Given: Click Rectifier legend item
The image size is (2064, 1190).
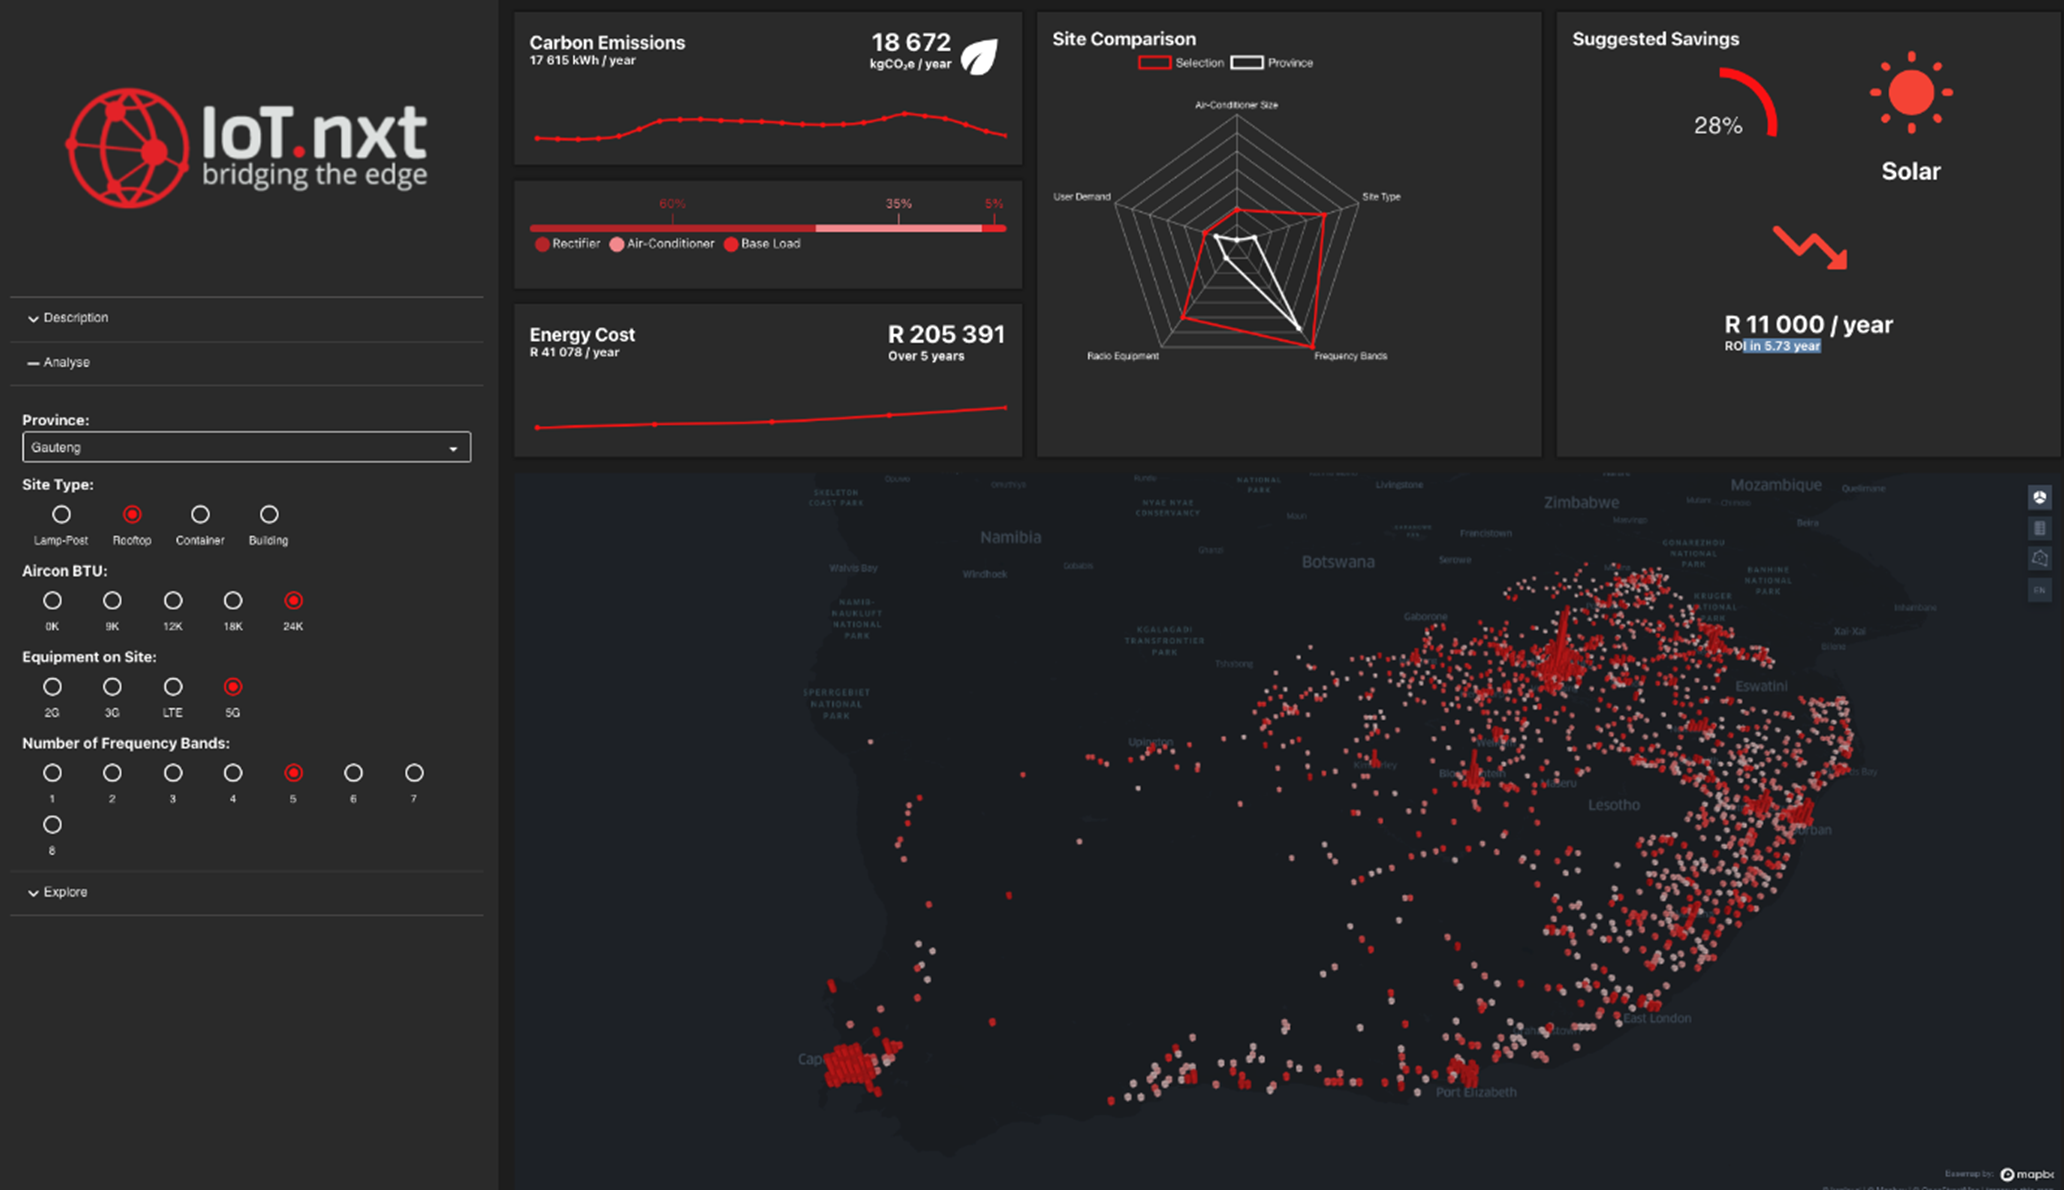Looking at the screenshot, I should (567, 244).
